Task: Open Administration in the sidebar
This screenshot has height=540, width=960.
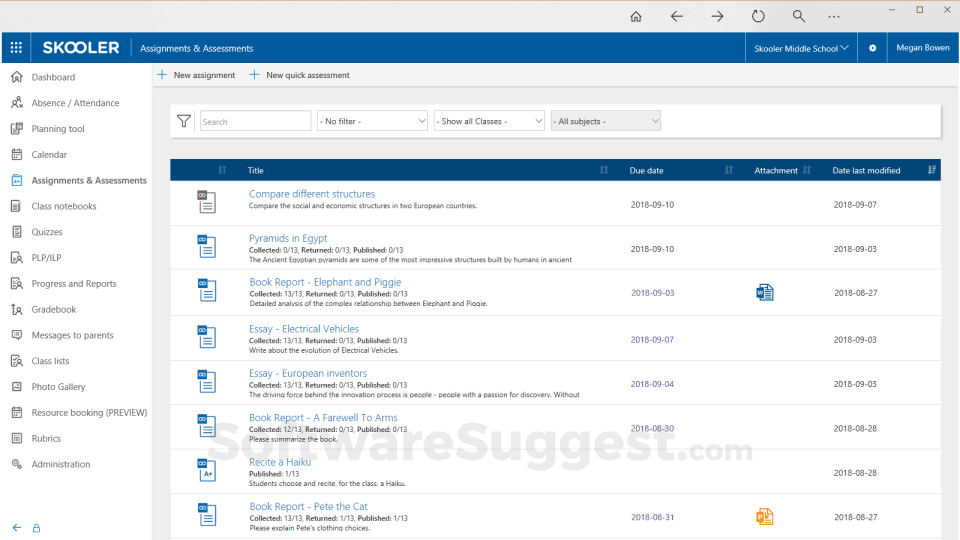Action: pyautogui.click(x=61, y=464)
